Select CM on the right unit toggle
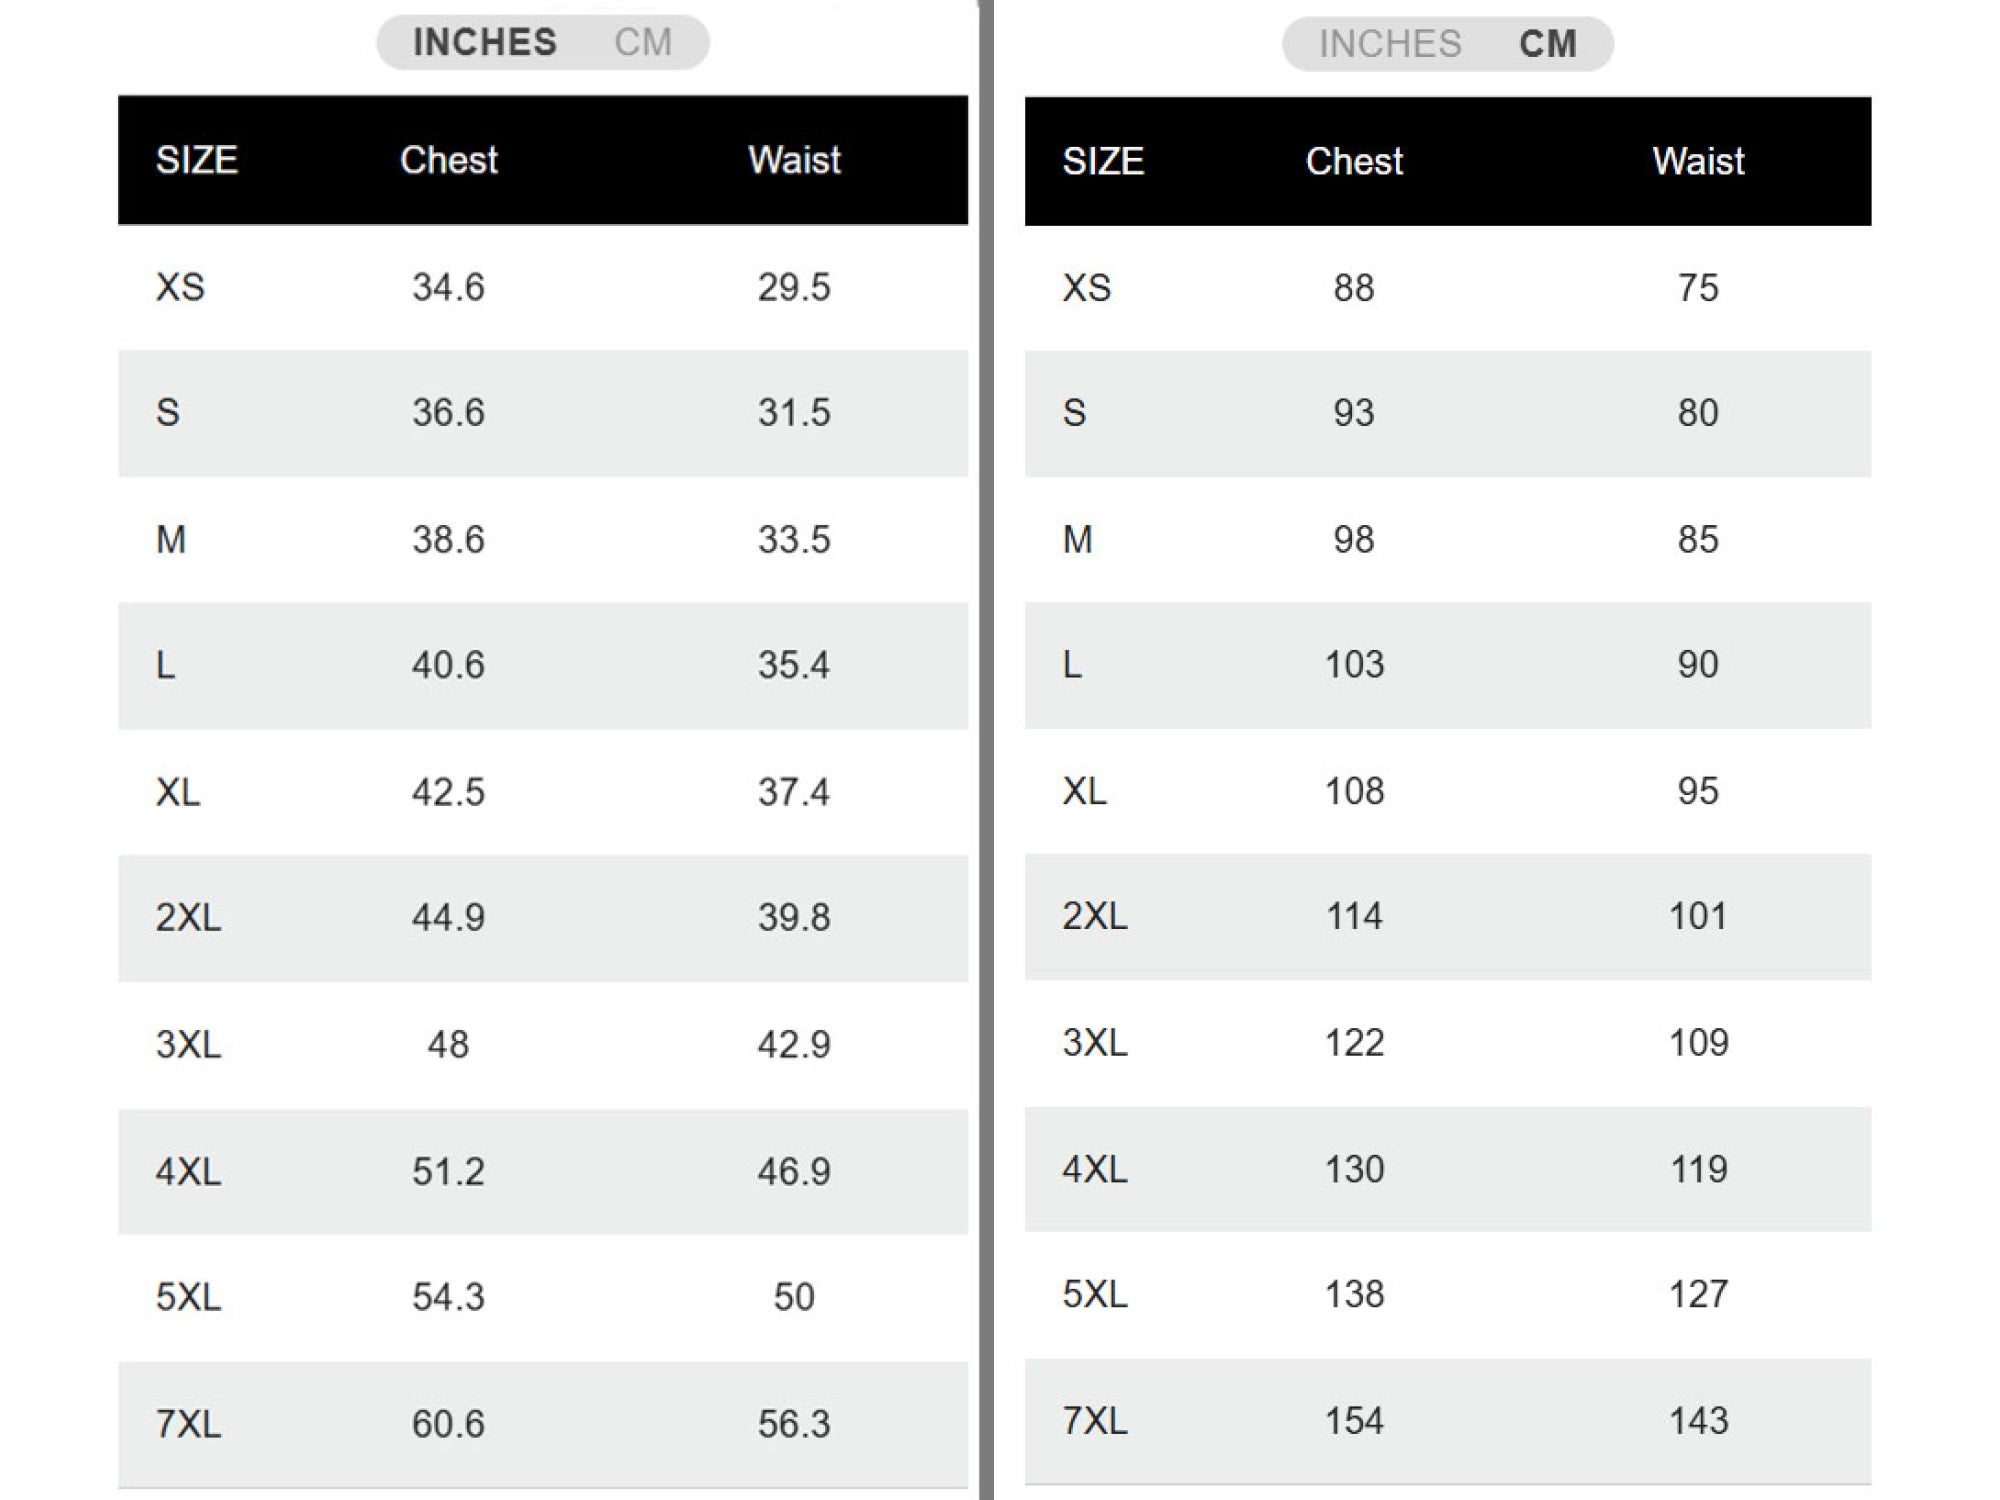The image size is (2000, 1500). point(1548,44)
